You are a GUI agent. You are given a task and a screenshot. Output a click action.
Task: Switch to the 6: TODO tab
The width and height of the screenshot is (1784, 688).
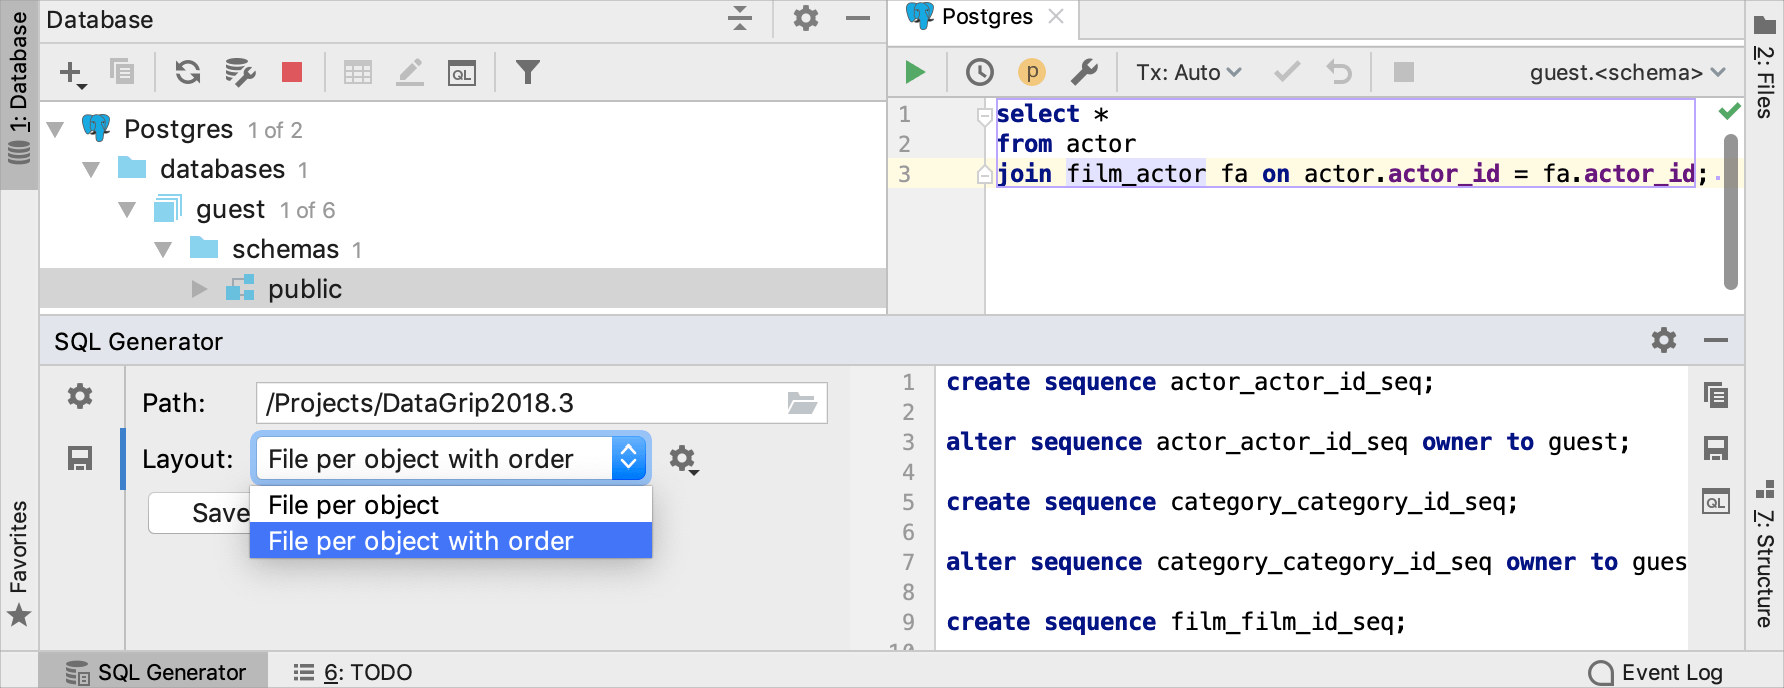[x=353, y=672]
